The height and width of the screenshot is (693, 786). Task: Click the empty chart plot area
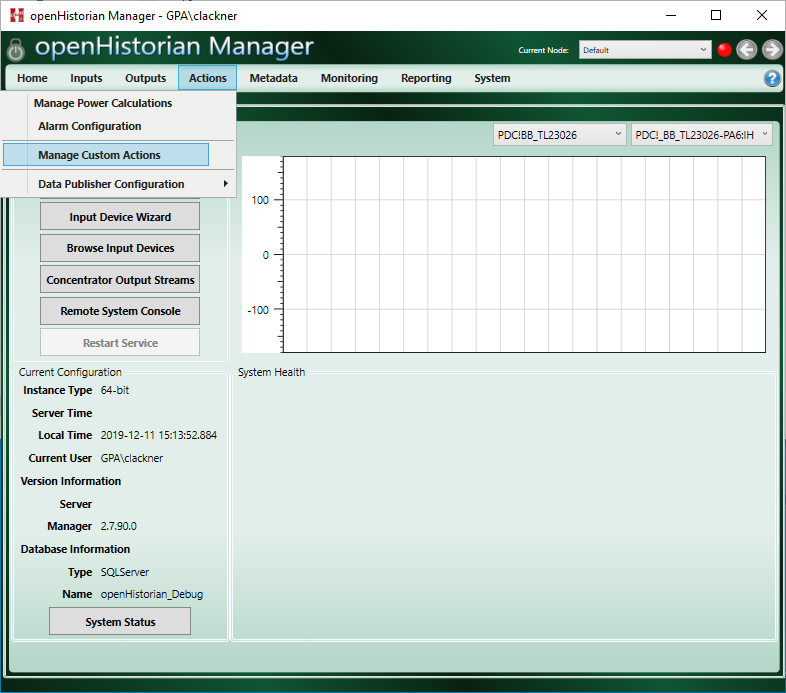[x=524, y=254]
